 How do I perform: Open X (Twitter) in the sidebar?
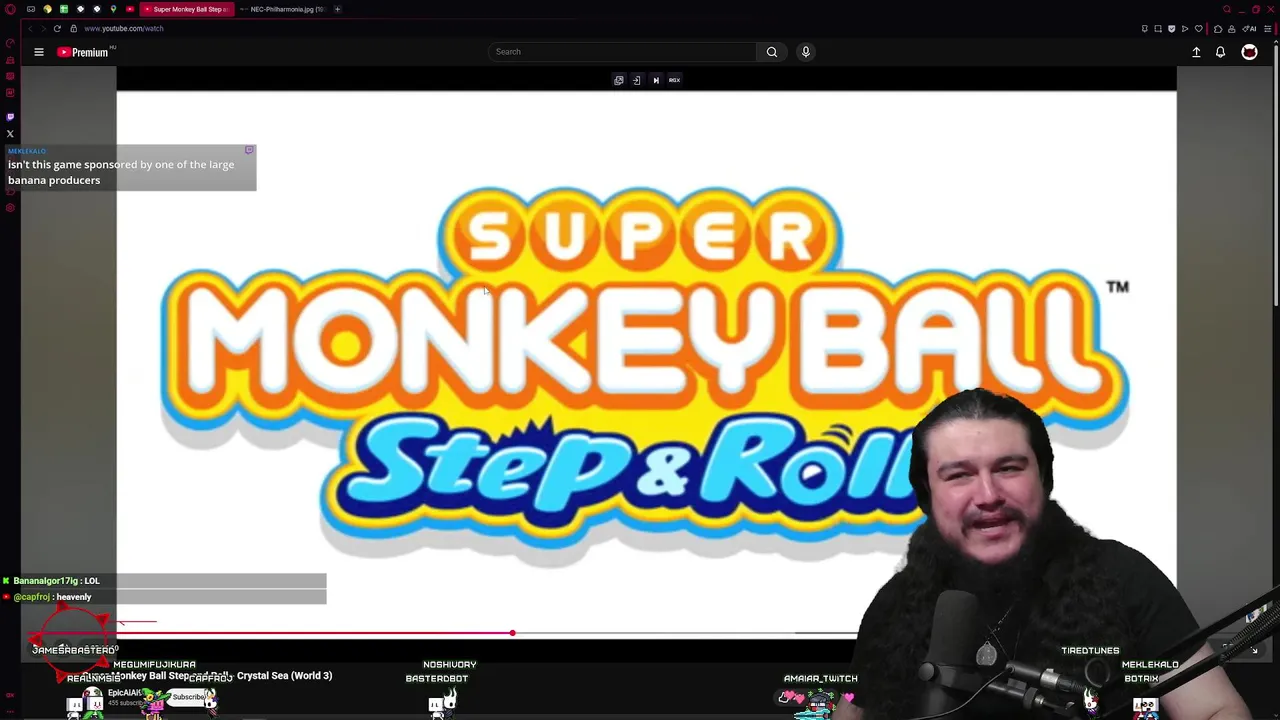[x=10, y=134]
